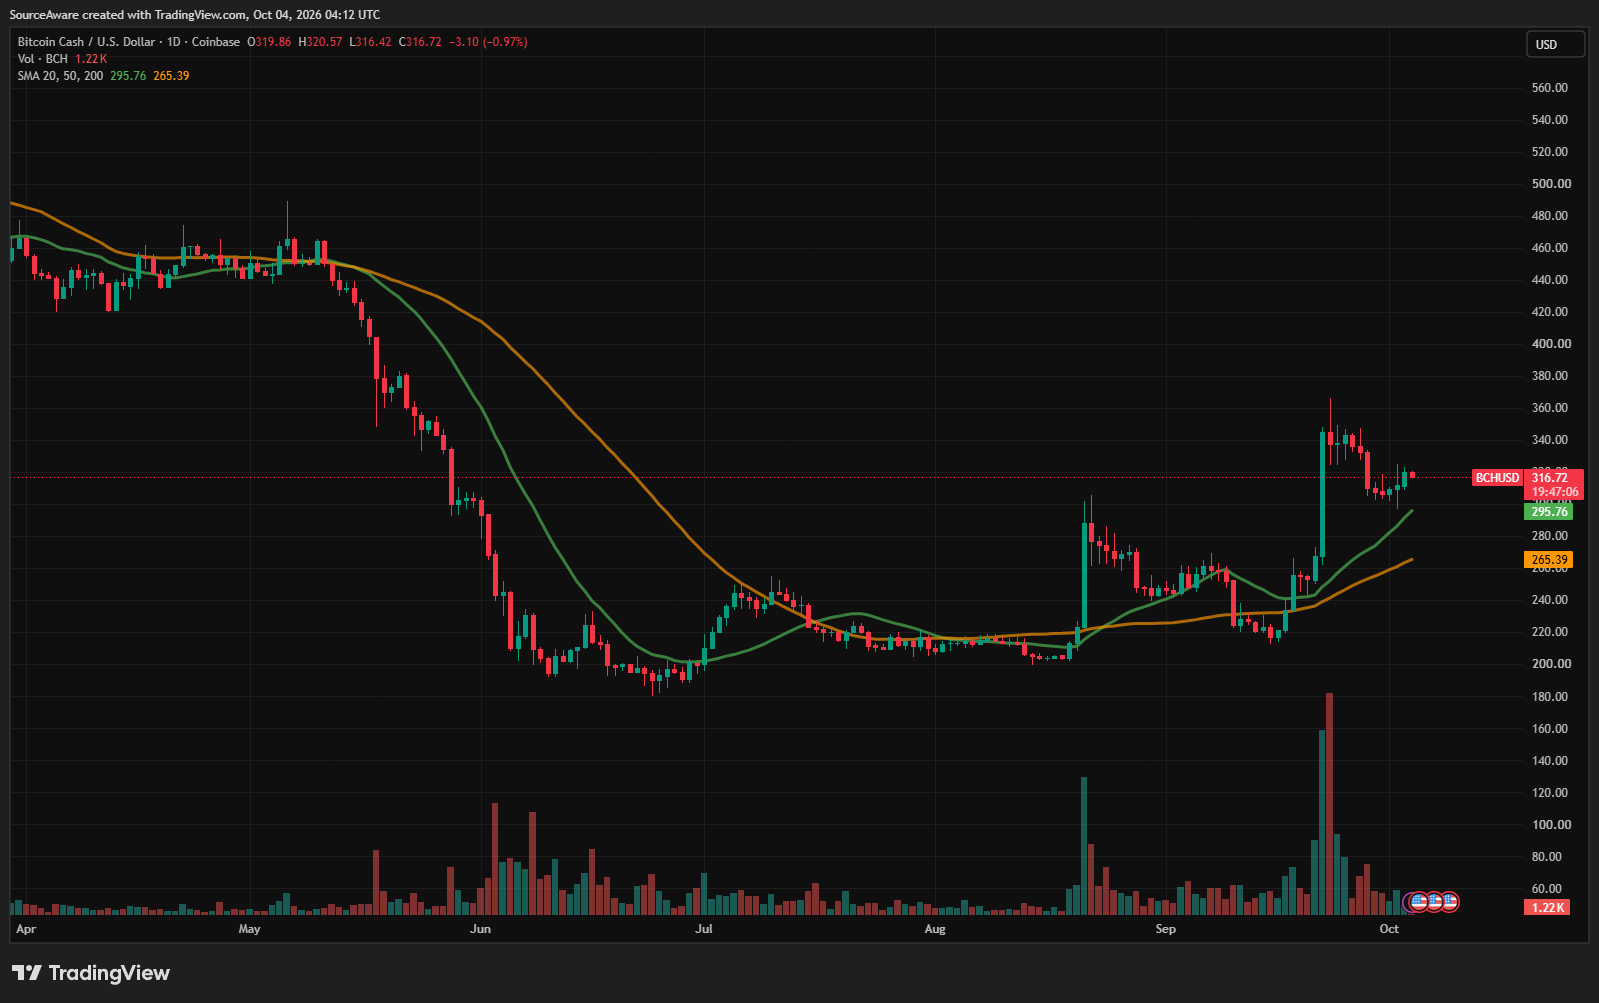Click the orange 265.39 price axis label
The width and height of the screenshot is (1599, 1003).
pyautogui.click(x=1548, y=560)
